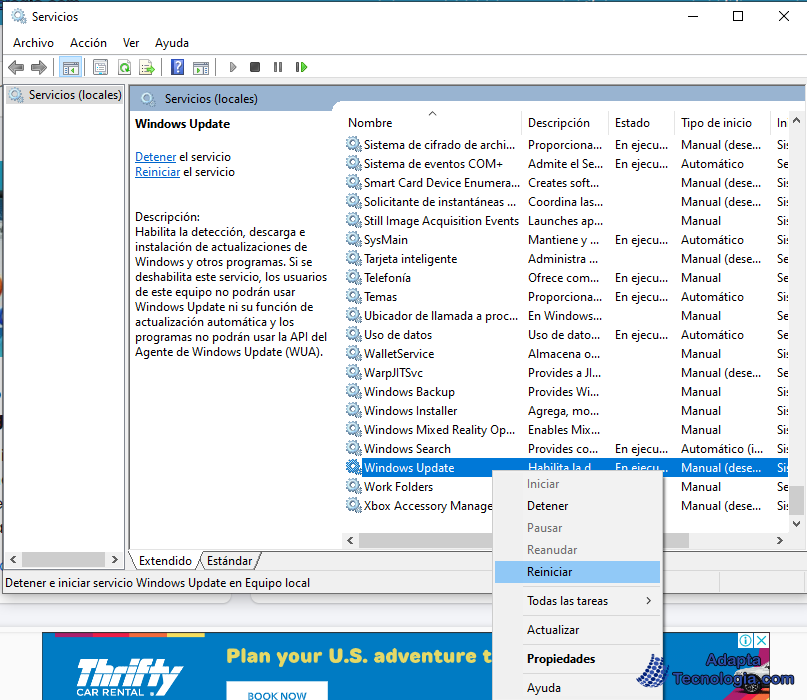
Task: Click the left pane horizontal scrollbar thumb
Action: point(63,559)
